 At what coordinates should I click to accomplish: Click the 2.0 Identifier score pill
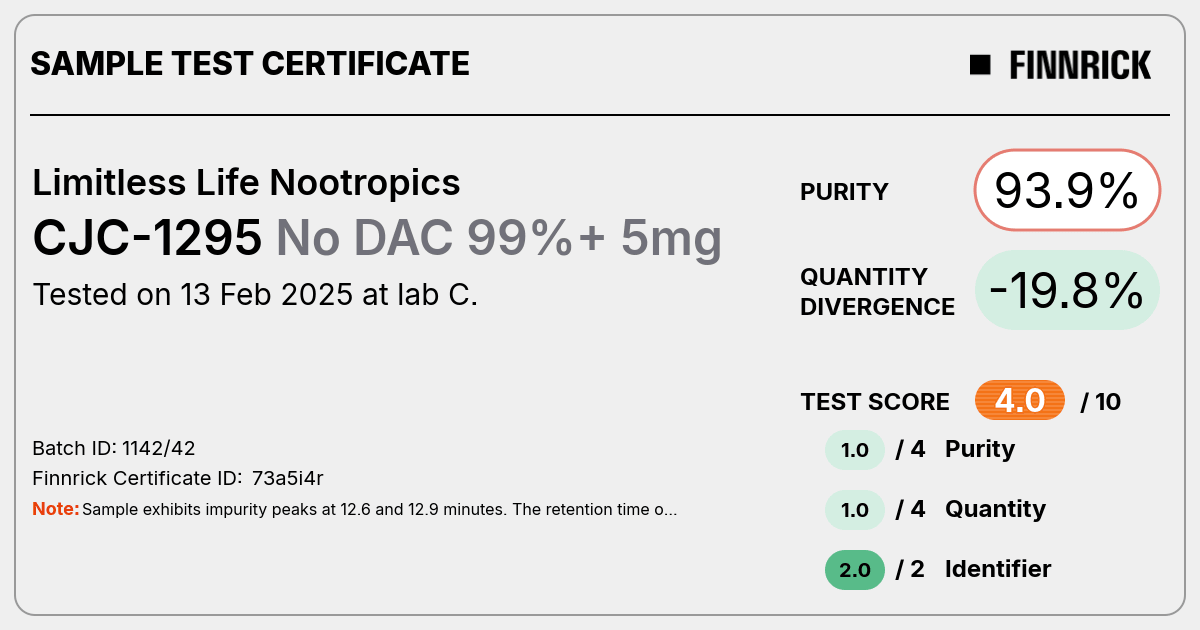pyautogui.click(x=854, y=570)
